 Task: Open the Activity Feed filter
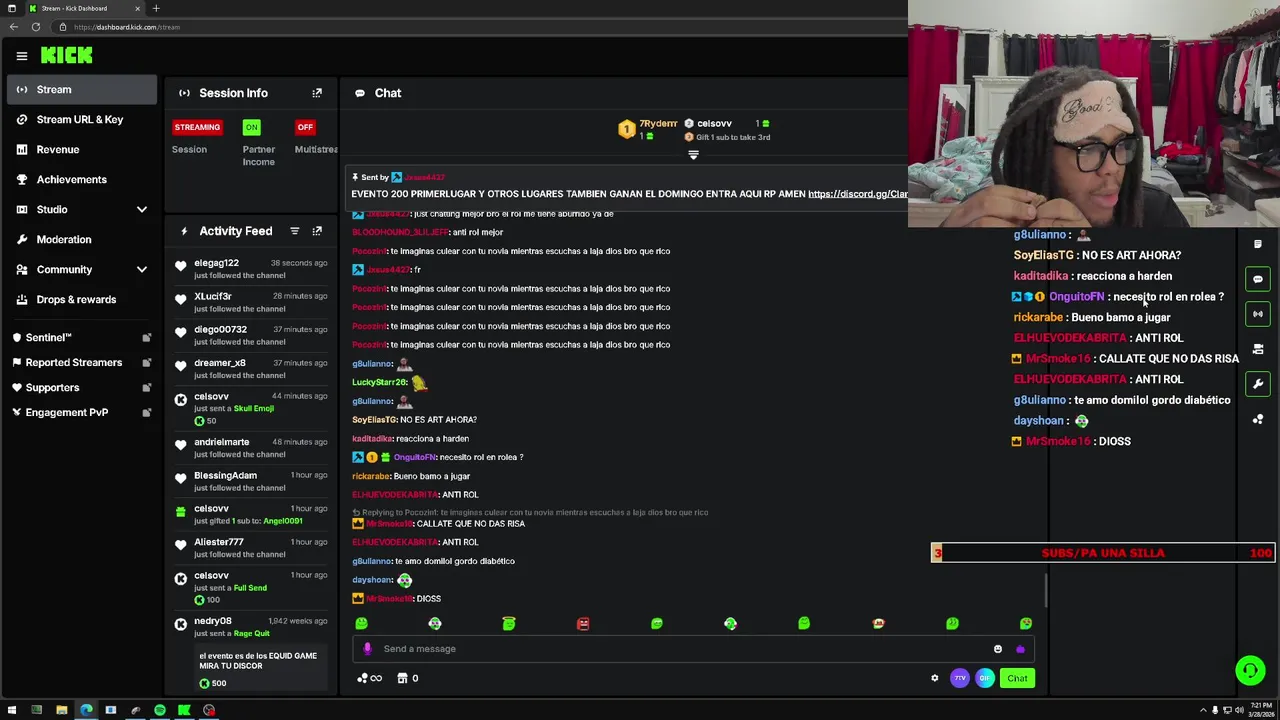pyautogui.click(x=294, y=231)
